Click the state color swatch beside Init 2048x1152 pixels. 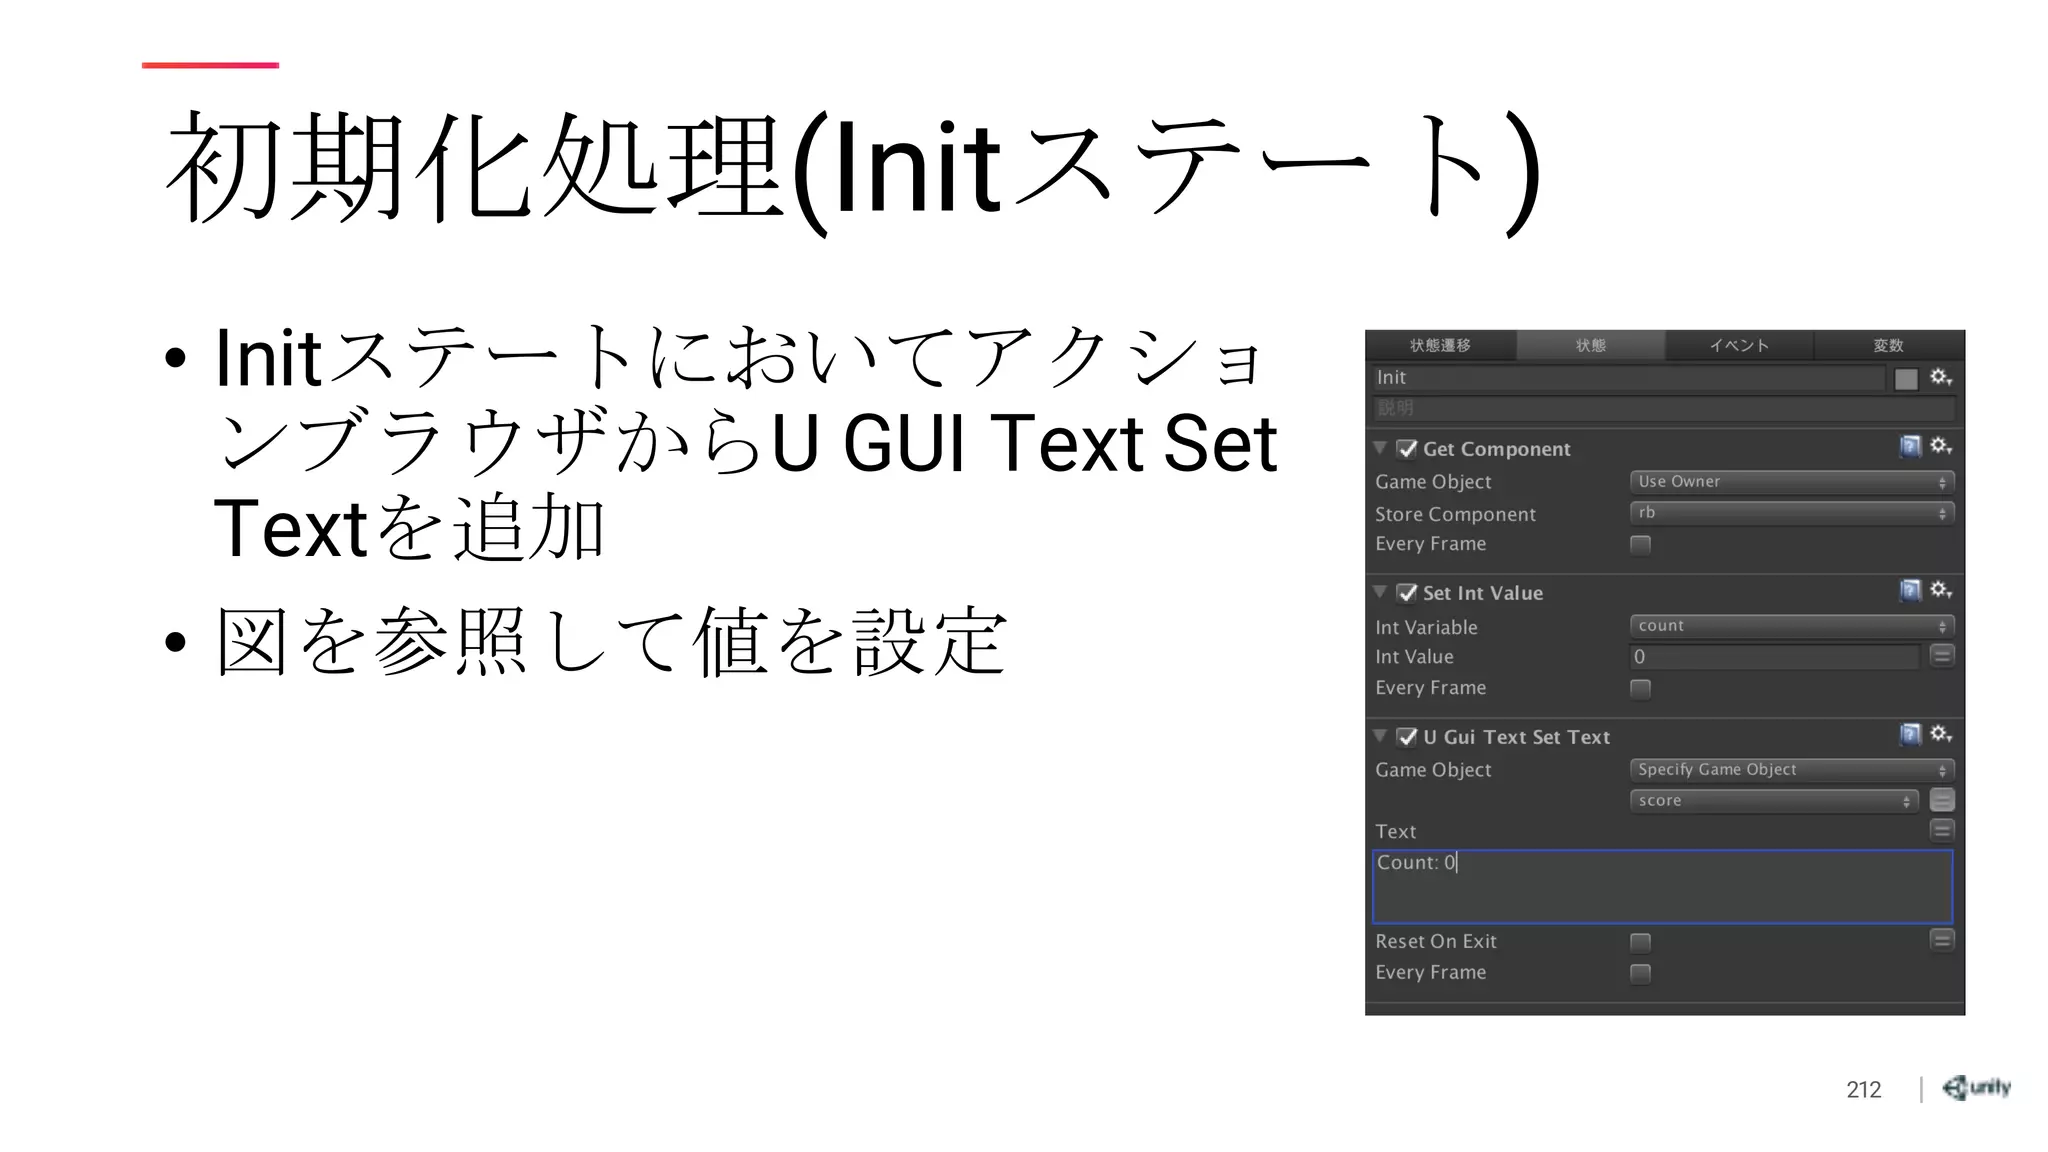click(1906, 379)
